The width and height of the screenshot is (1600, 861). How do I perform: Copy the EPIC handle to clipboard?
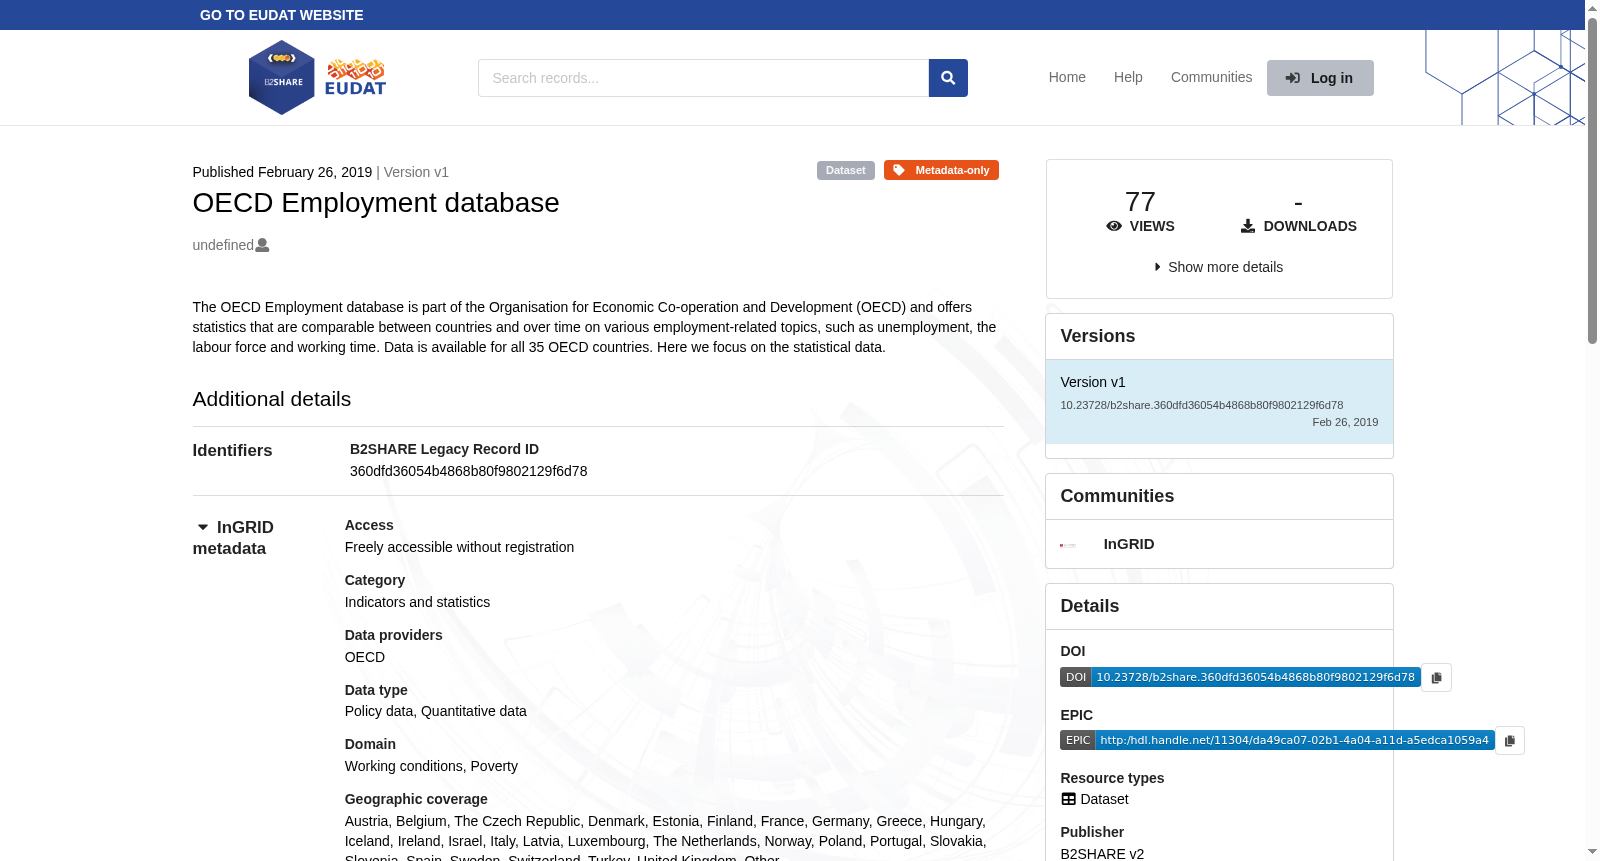[1510, 740]
